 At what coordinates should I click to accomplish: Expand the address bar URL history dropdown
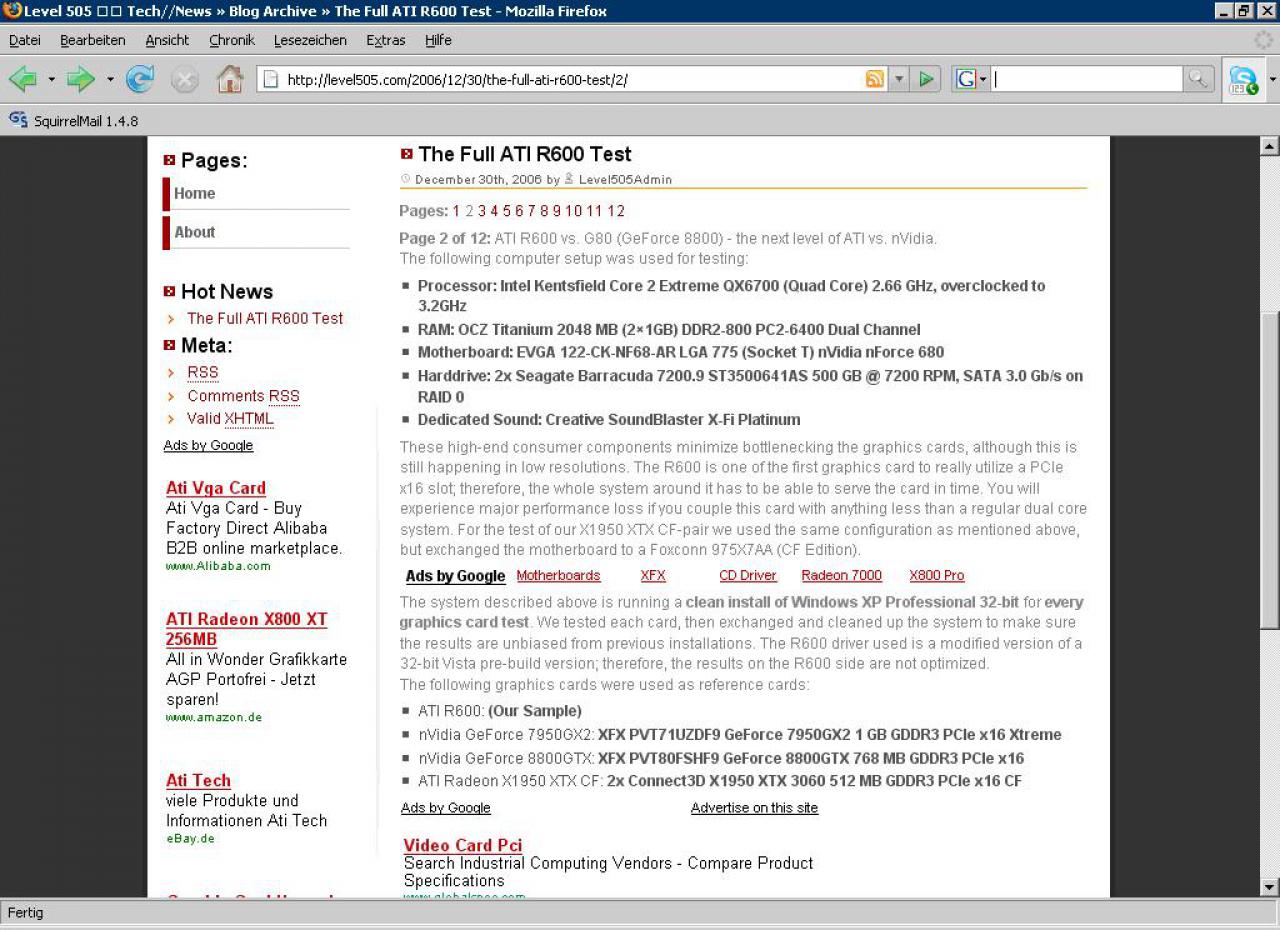point(899,79)
